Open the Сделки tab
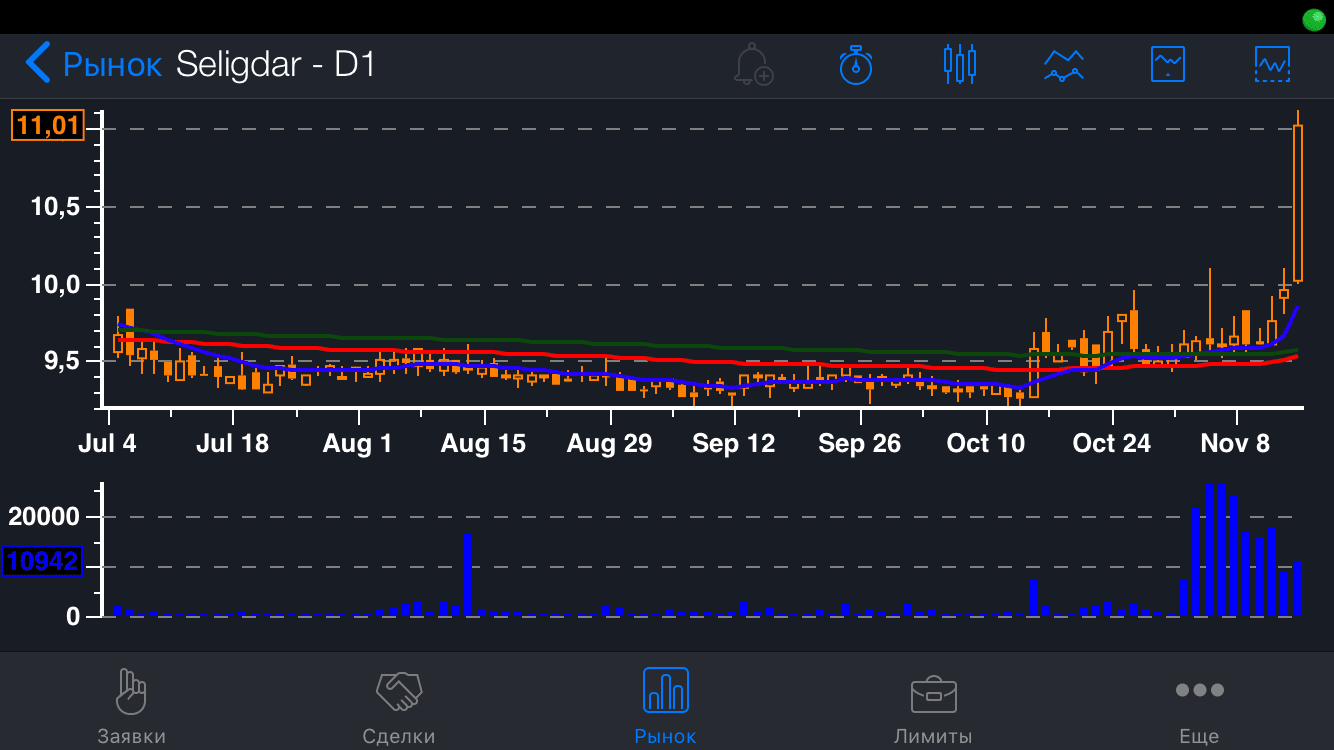 coord(399,706)
